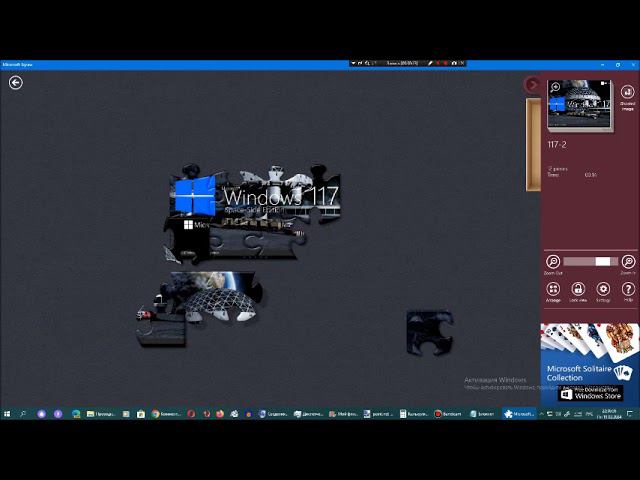Open the Help question mark
This screenshot has height=480, width=640.
pyautogui.click(x=628, y=289)
